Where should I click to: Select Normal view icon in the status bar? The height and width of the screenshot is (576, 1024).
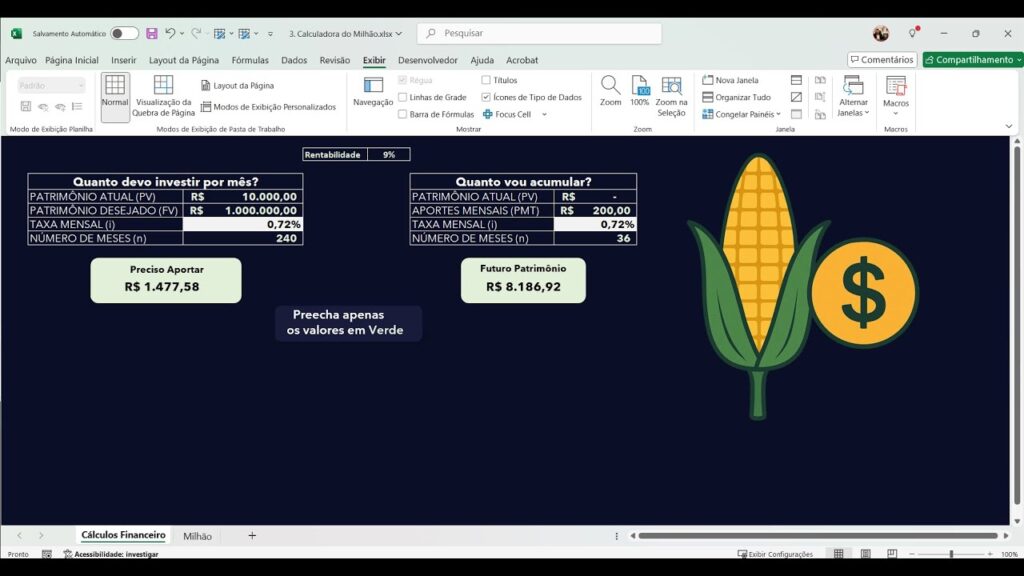(839, 554)
